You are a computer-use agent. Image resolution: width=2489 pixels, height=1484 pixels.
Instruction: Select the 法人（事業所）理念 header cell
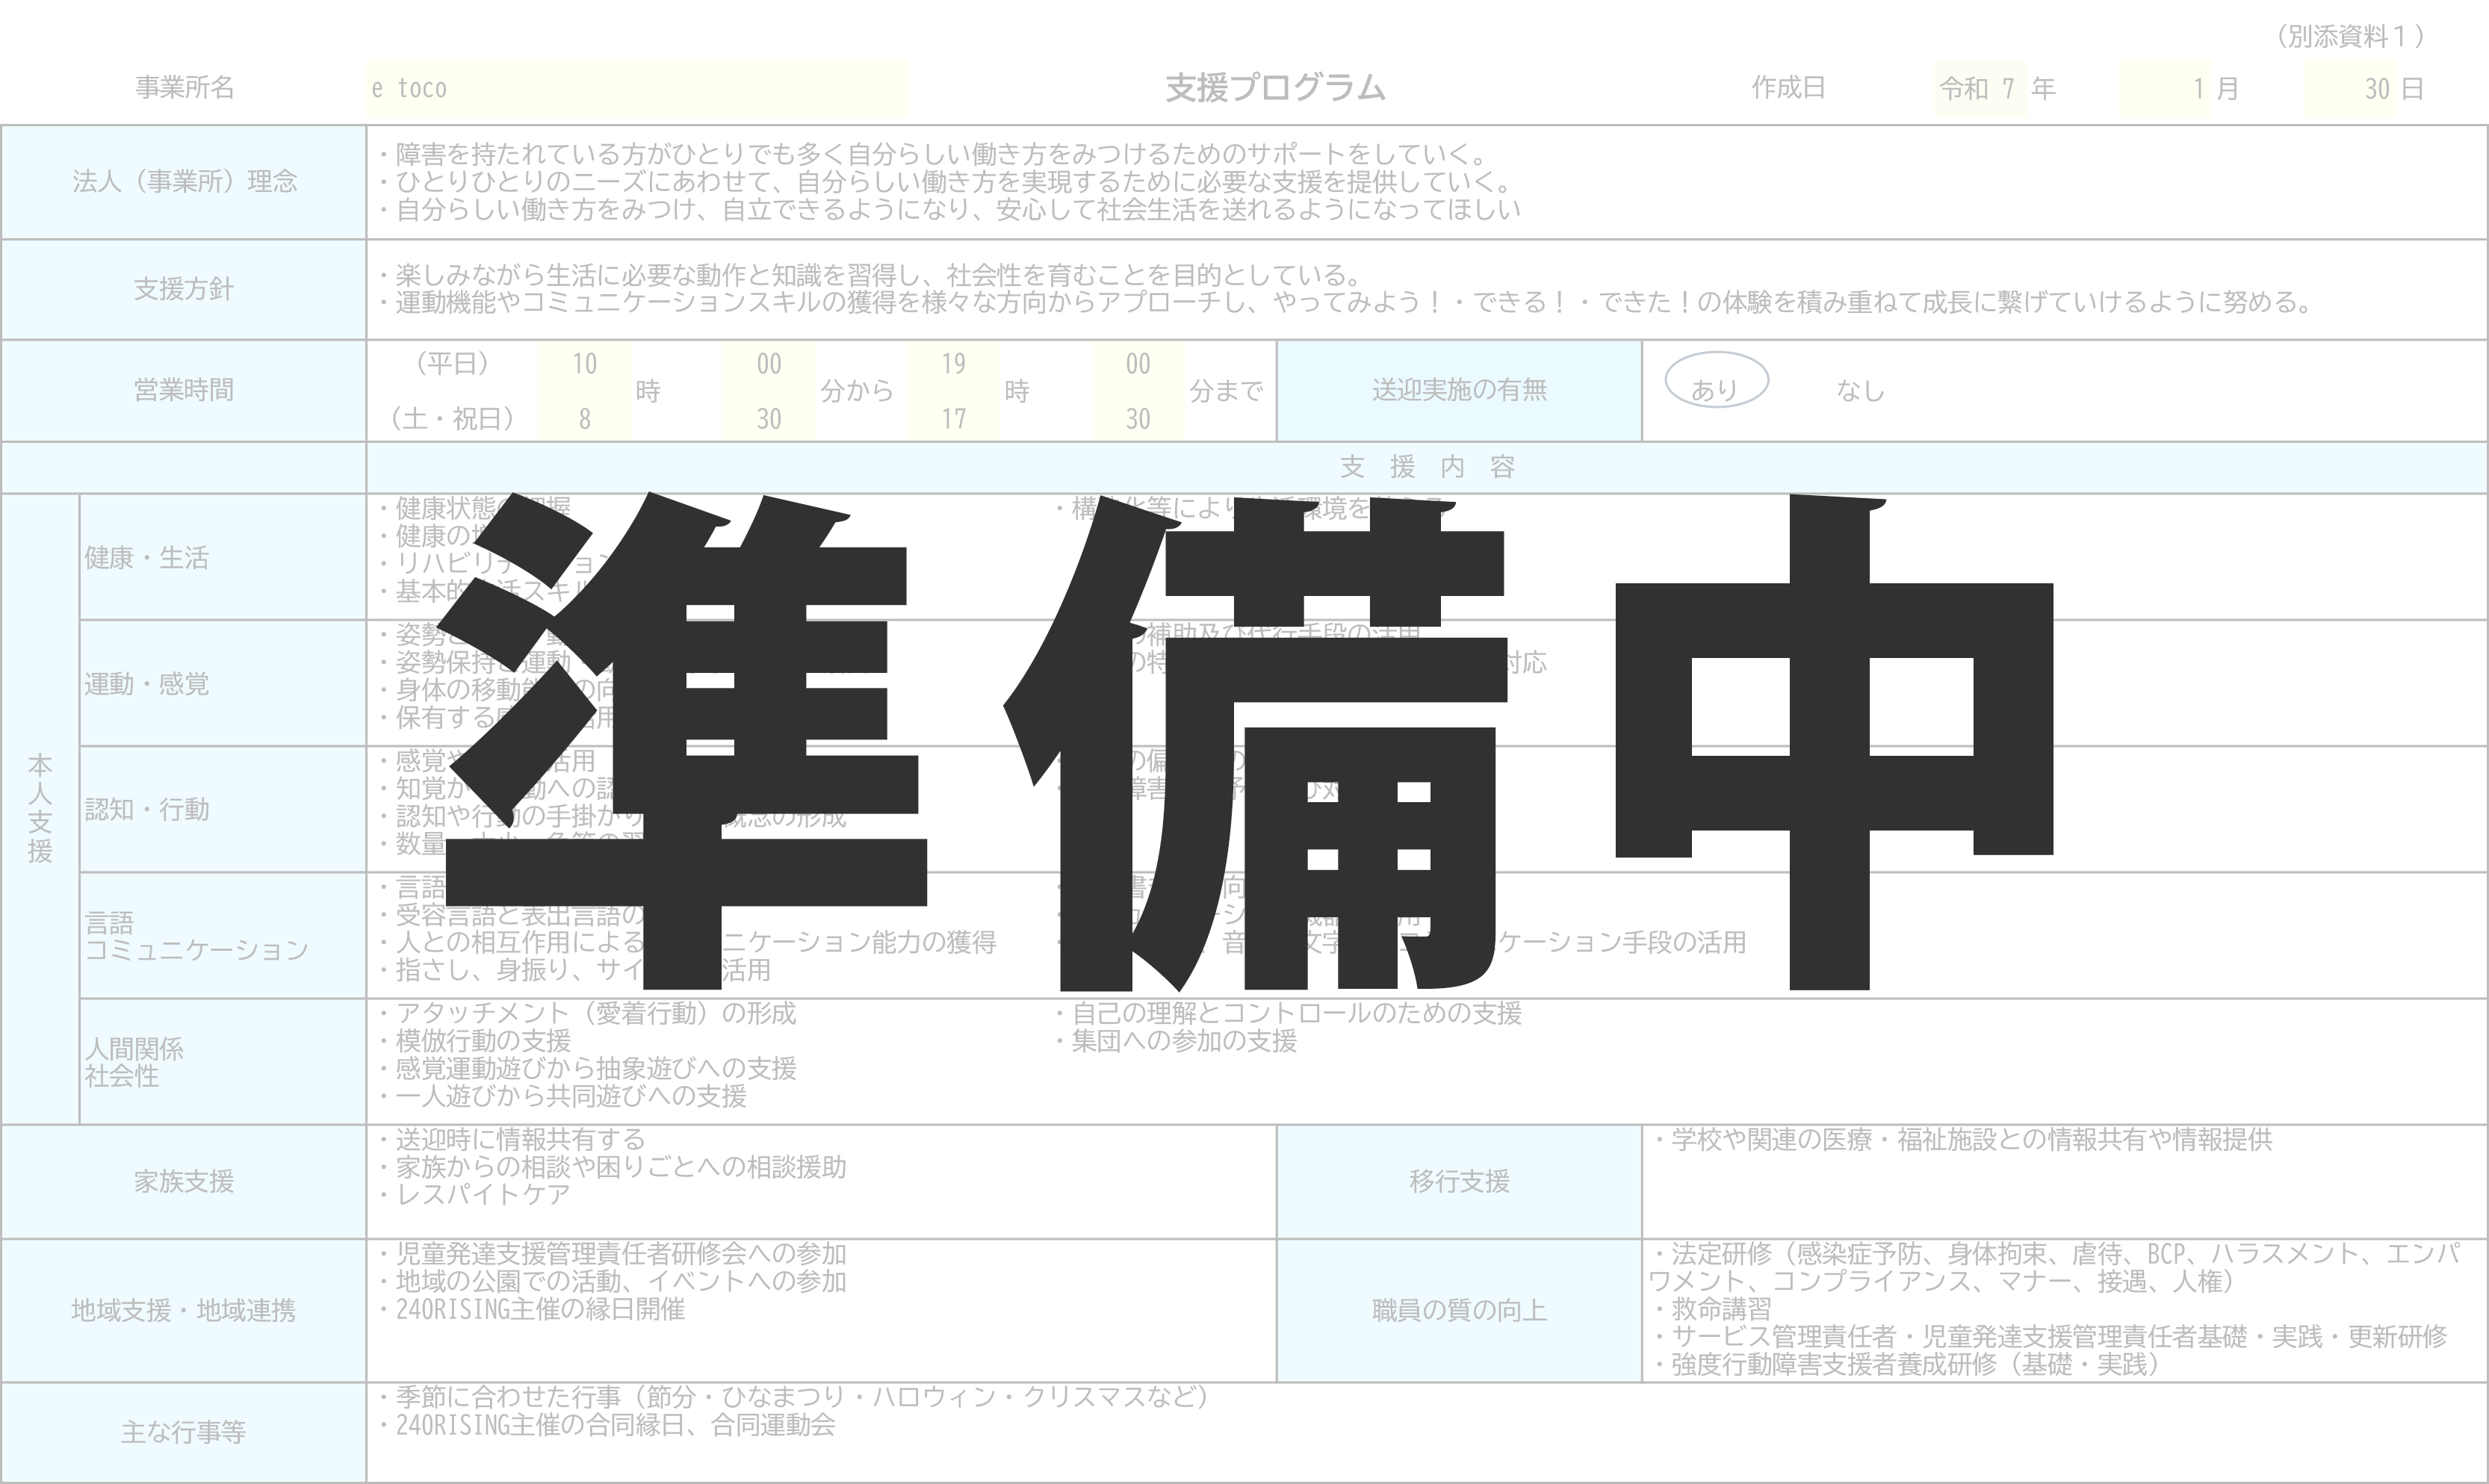pyautogui.click(x=184, y=182)
